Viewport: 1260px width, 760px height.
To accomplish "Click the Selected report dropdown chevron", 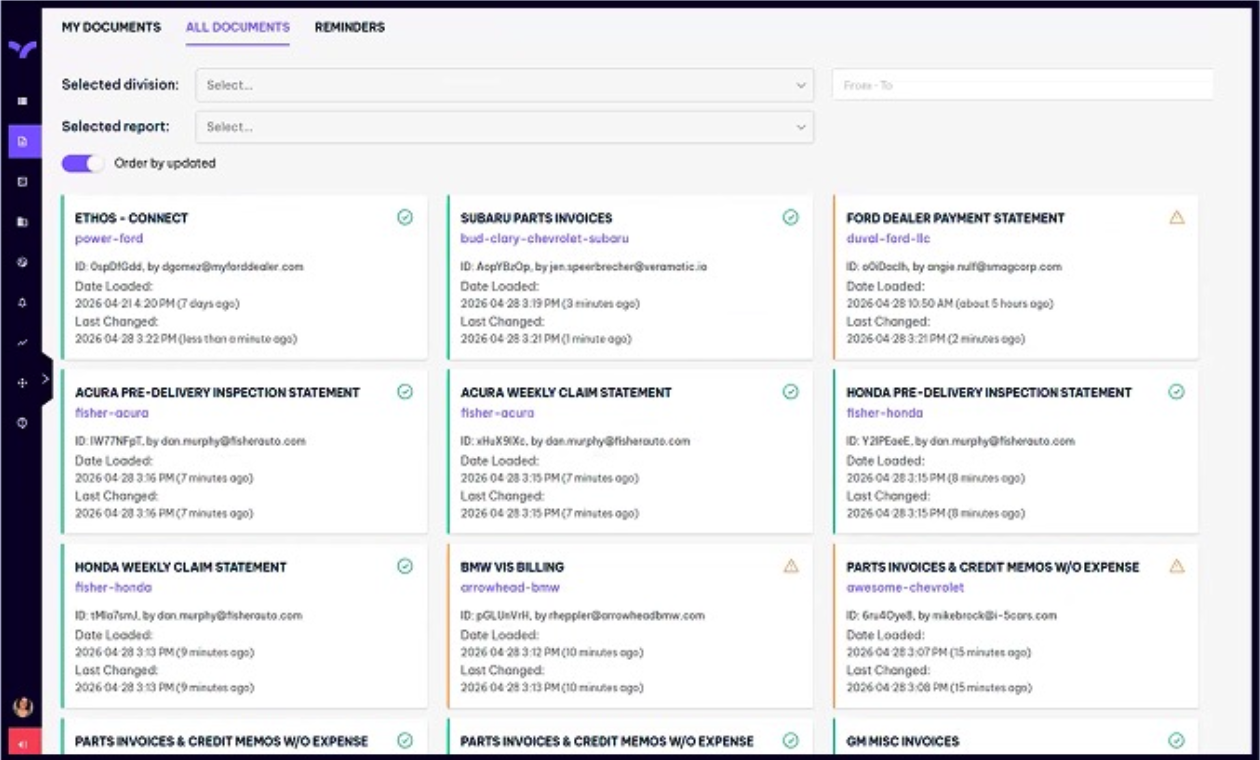I will pyautogui.click(x=801, y=127).
